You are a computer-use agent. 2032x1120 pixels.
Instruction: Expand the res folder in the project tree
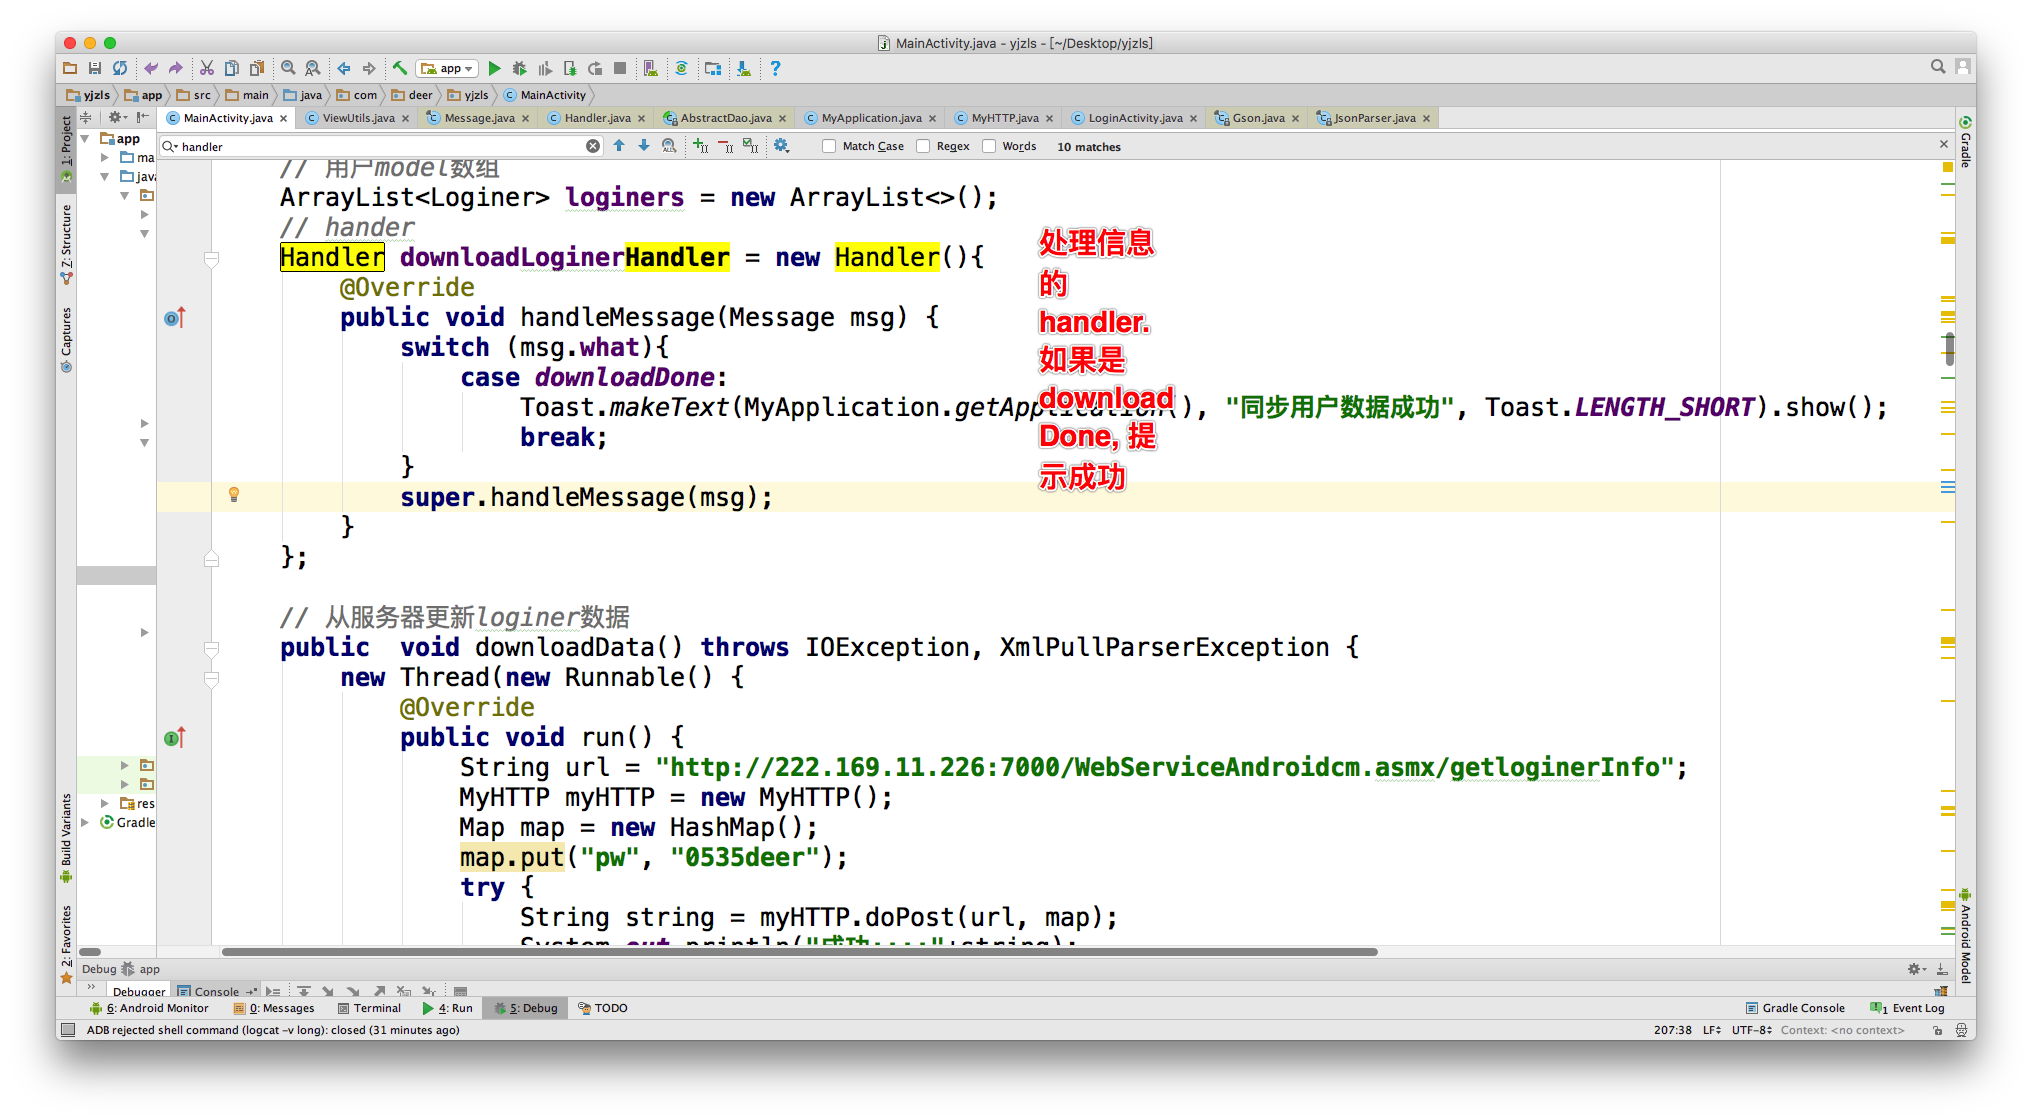105,803
